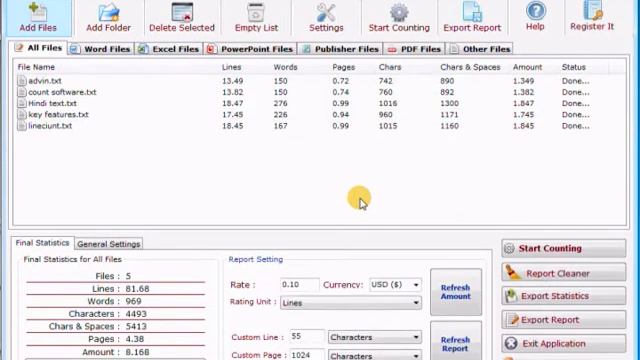Switch to the PowerPoint Files tab
The height and width of the screenshot is (360, 640).
click(x=250, y=49)
